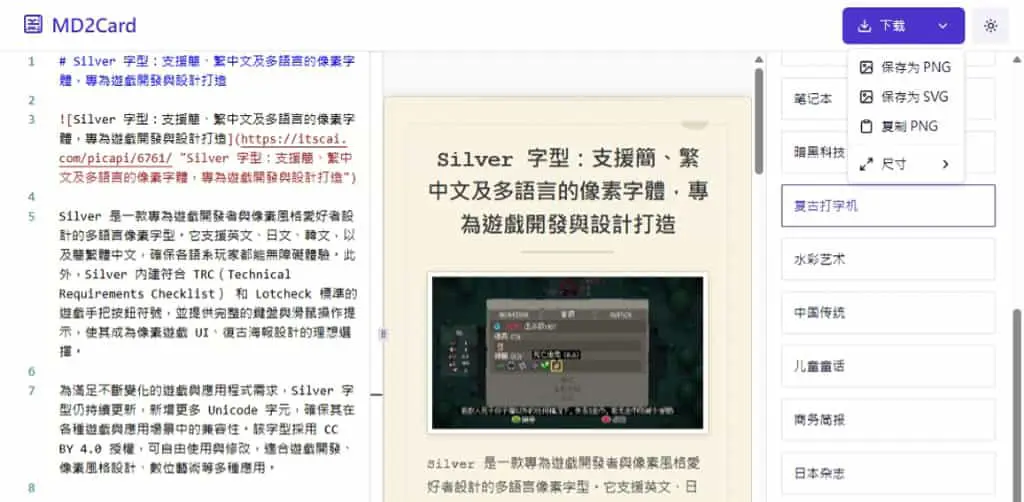
Task: Click the theme list scrollbar up arrow
Action: [1017, 59]
